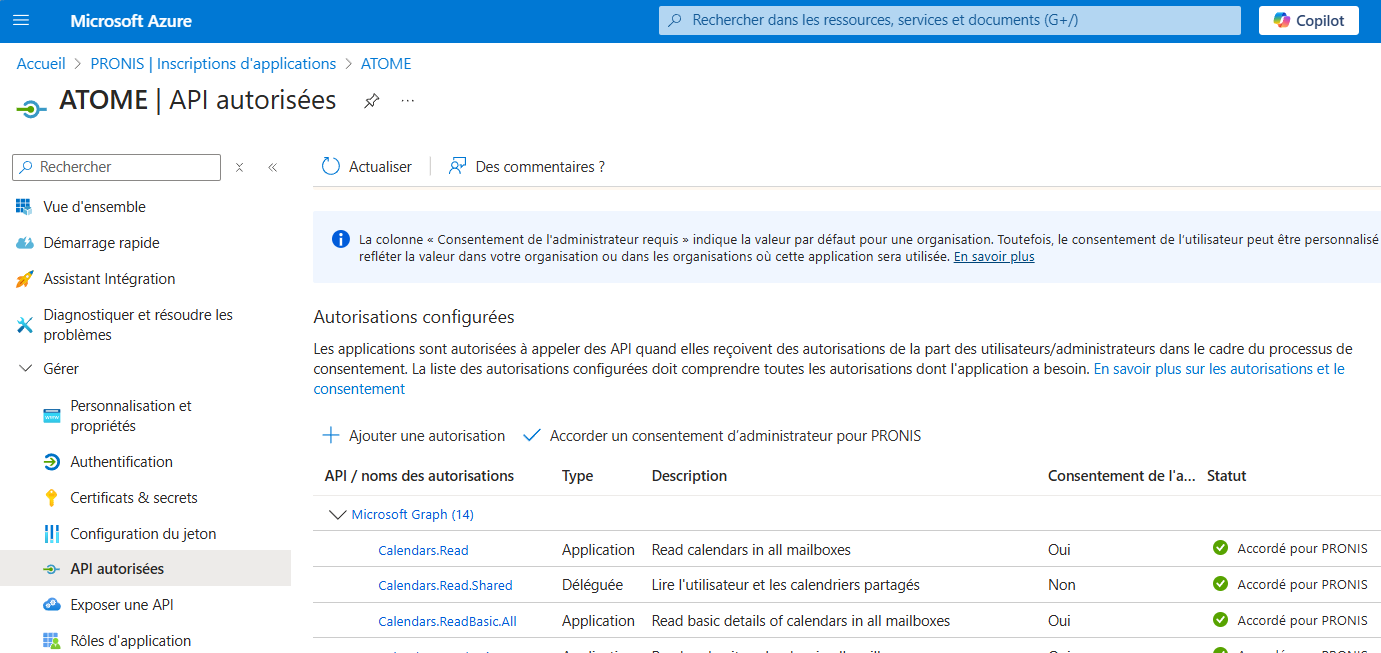Open PRONIS | Inscriptions d'applications breadcrumb

pyautogui.click(x=213, y=63)
